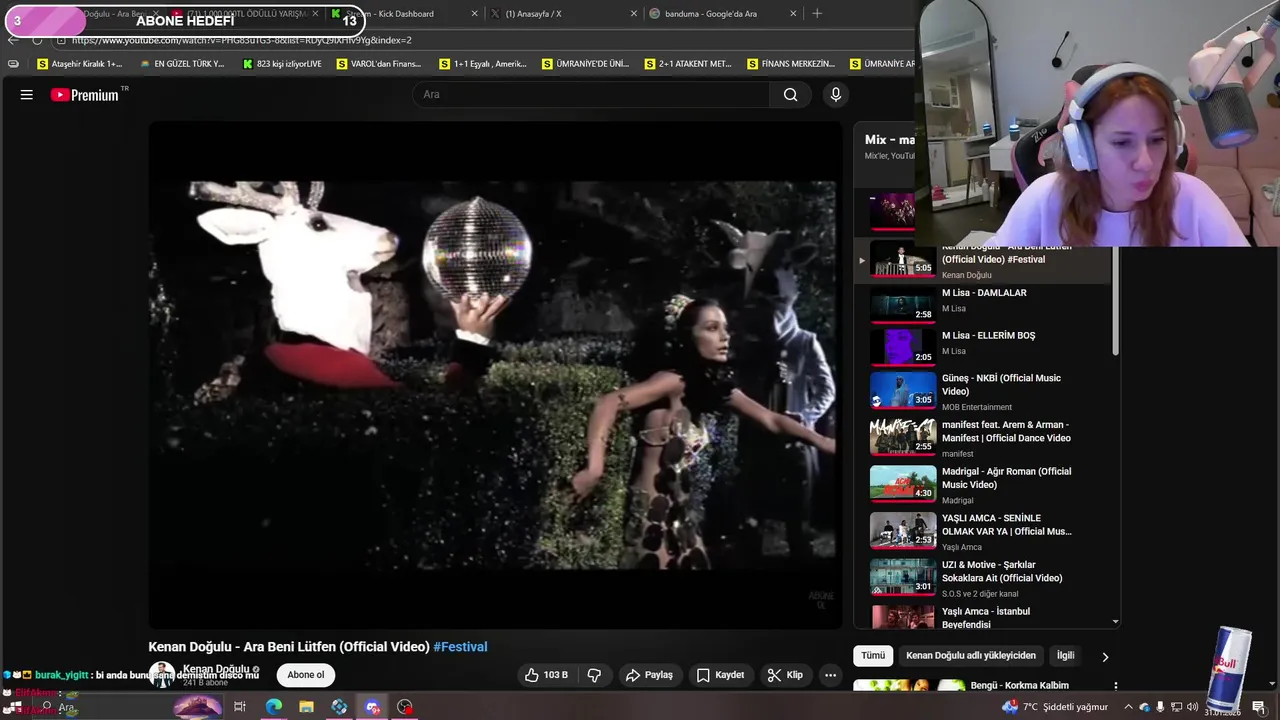Viewport: 1280px width, 720px height.
Task: Open '823 kişi izliyorLIVE' bookmark
Action: pyautogui.click(x=282, y=64)
